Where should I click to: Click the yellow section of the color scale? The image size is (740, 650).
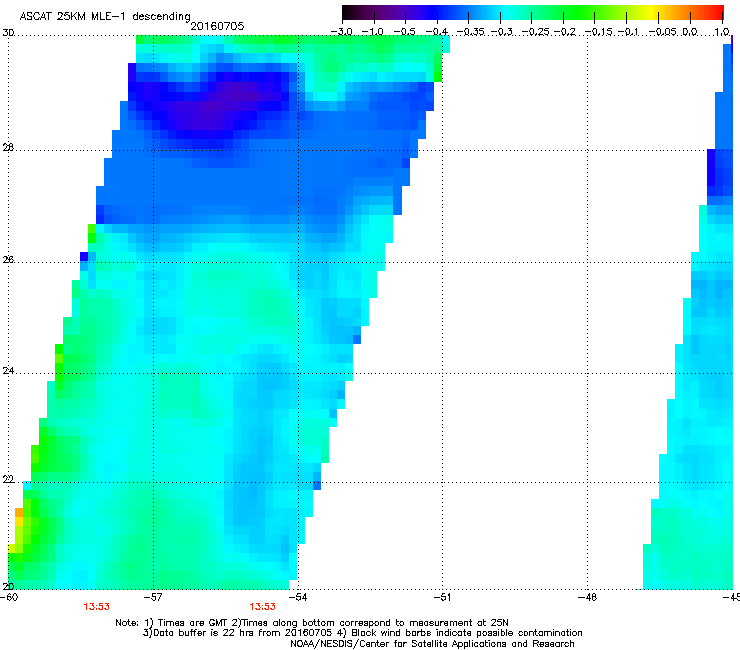tap(651, 12)
